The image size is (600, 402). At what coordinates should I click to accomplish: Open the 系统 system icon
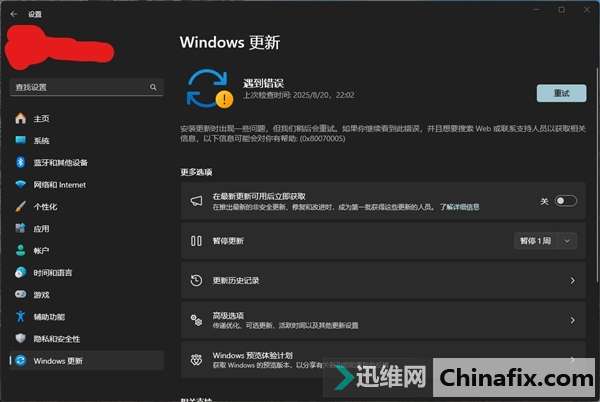point(21,140)
